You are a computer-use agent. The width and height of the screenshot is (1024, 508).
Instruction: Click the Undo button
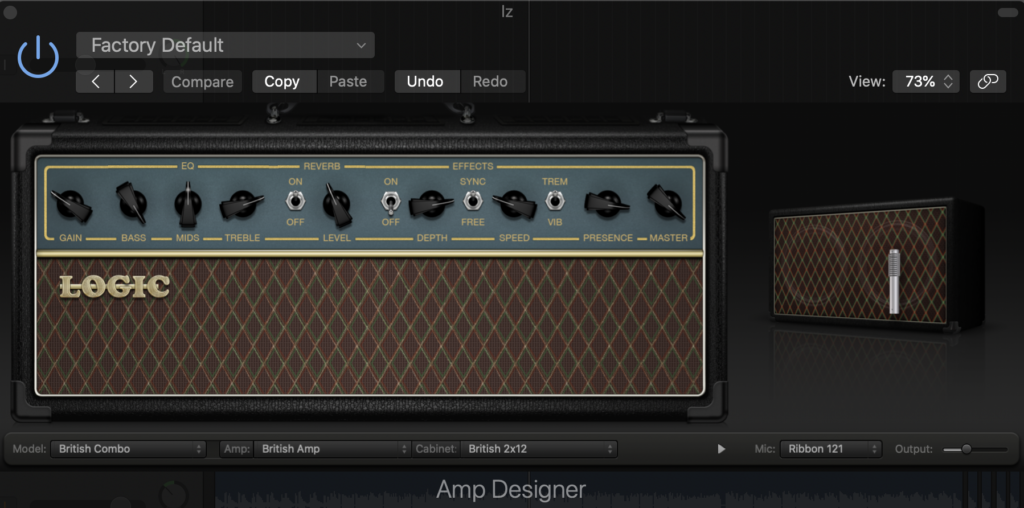[x=427, y=82]
